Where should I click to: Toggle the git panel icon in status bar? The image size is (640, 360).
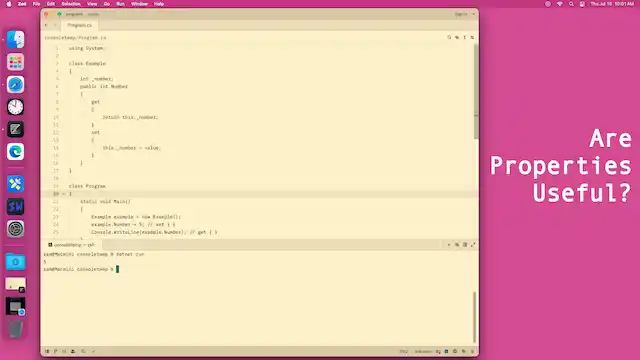56,351
